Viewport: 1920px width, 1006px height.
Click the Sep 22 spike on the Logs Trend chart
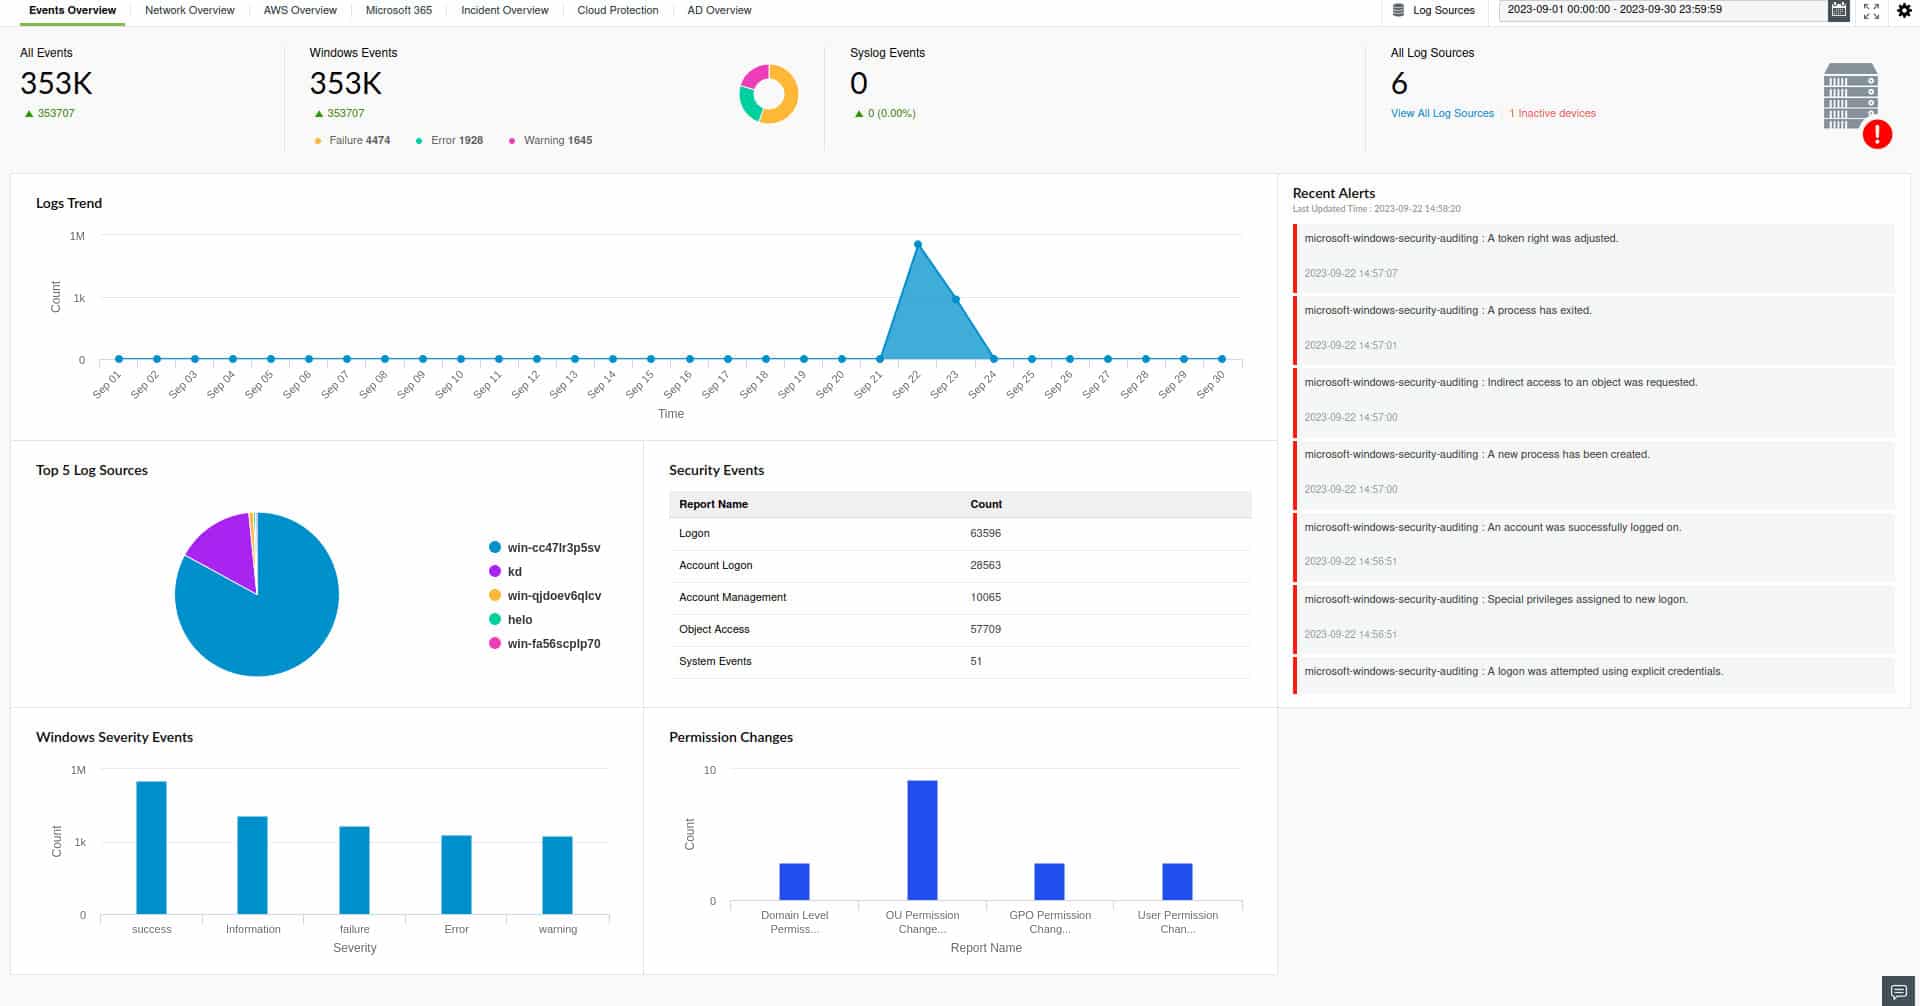917,245
